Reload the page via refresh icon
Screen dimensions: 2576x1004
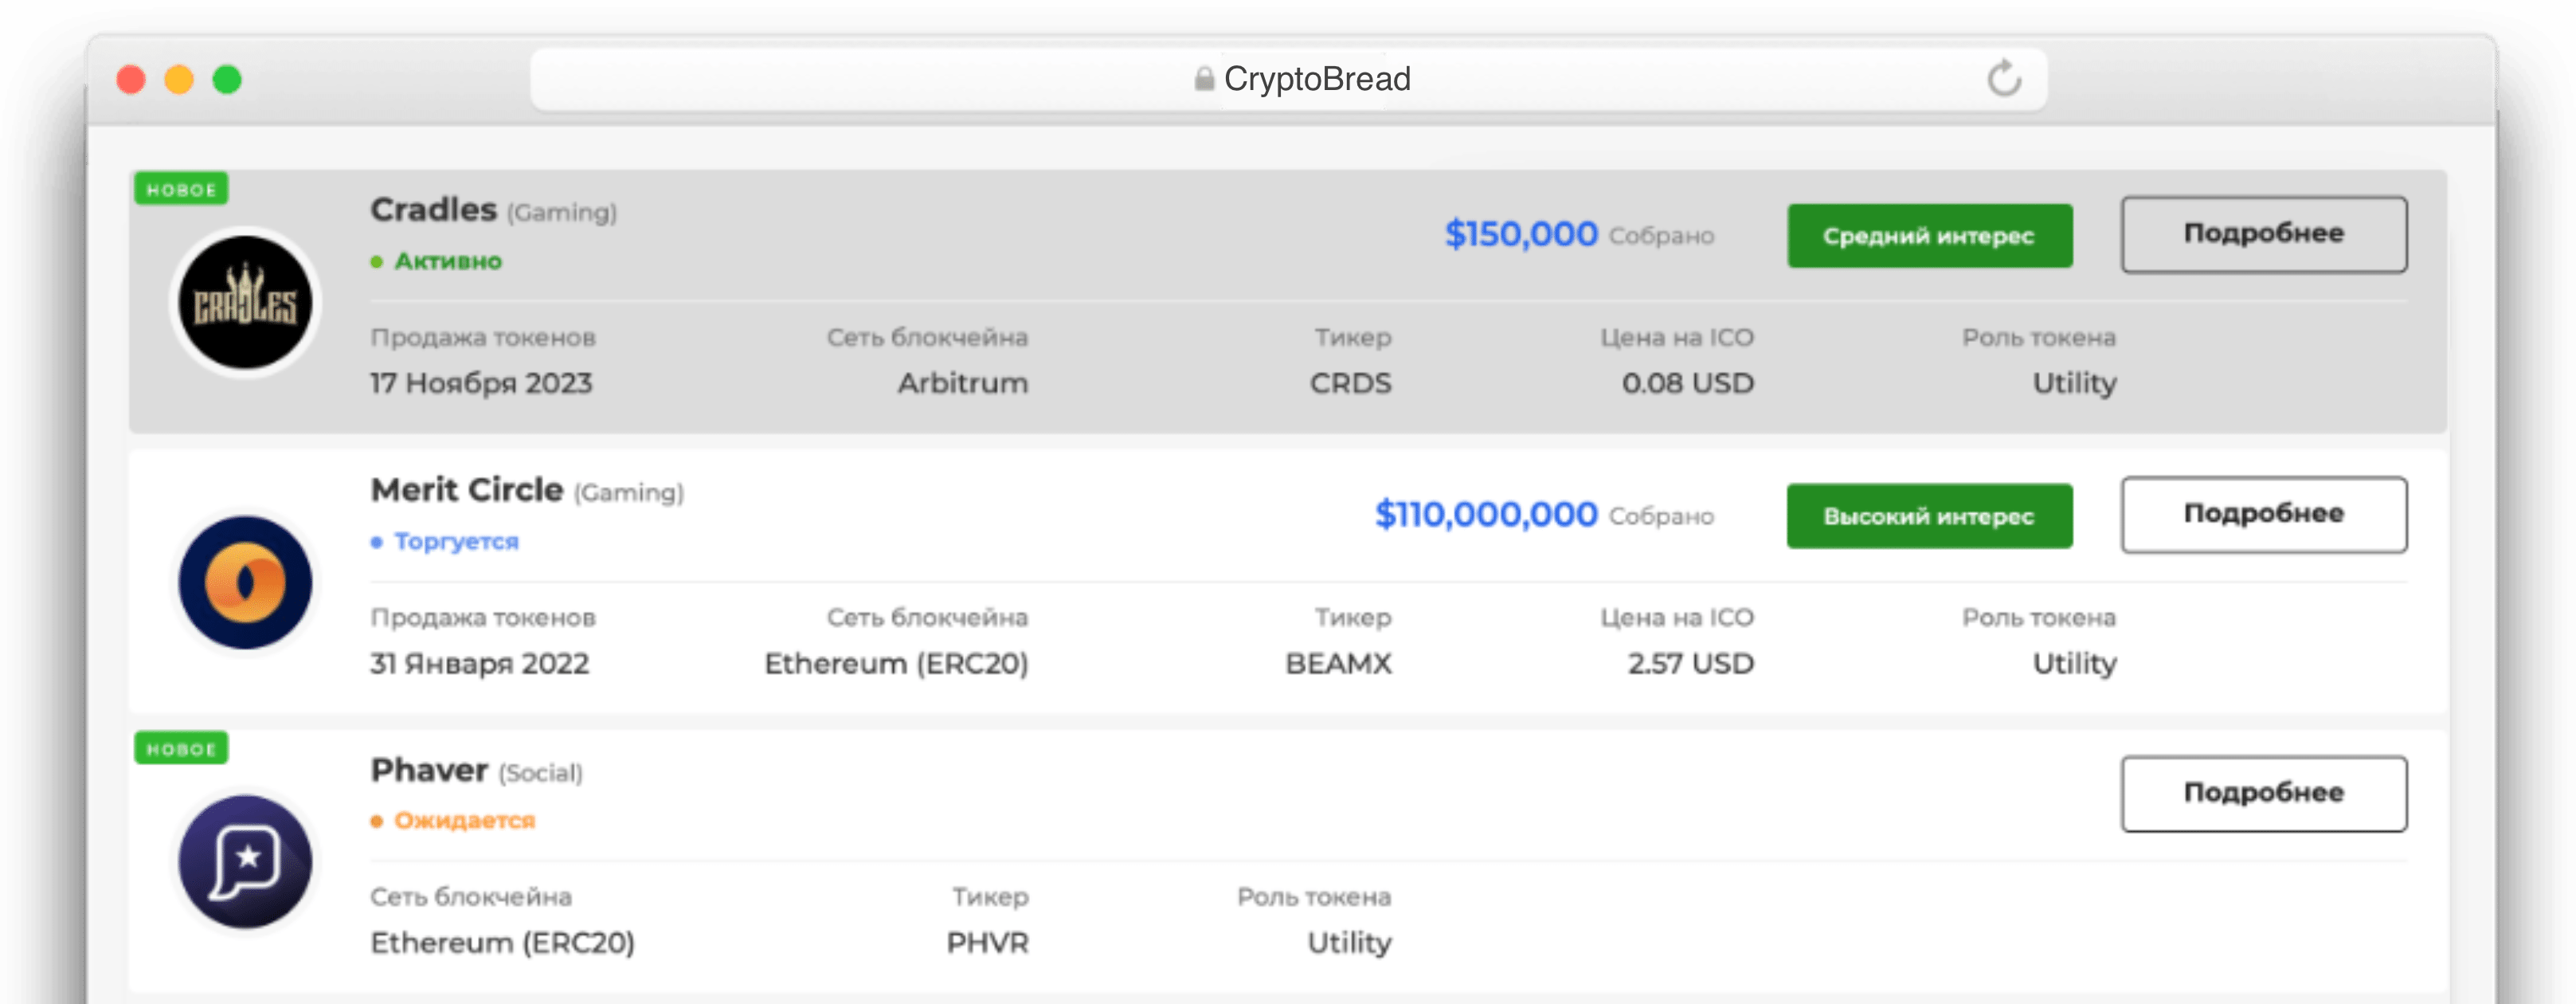coord(2003,78)
